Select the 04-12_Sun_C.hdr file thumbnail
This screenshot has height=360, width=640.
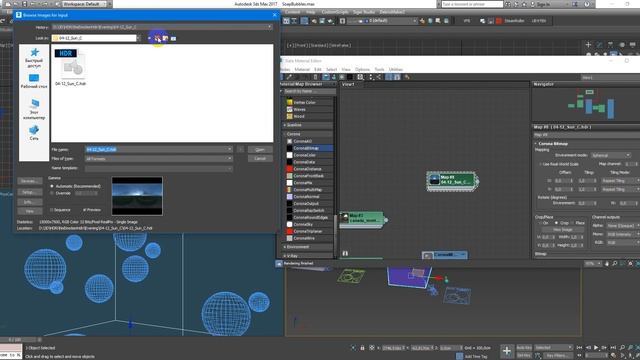click(x=71, y=67)
